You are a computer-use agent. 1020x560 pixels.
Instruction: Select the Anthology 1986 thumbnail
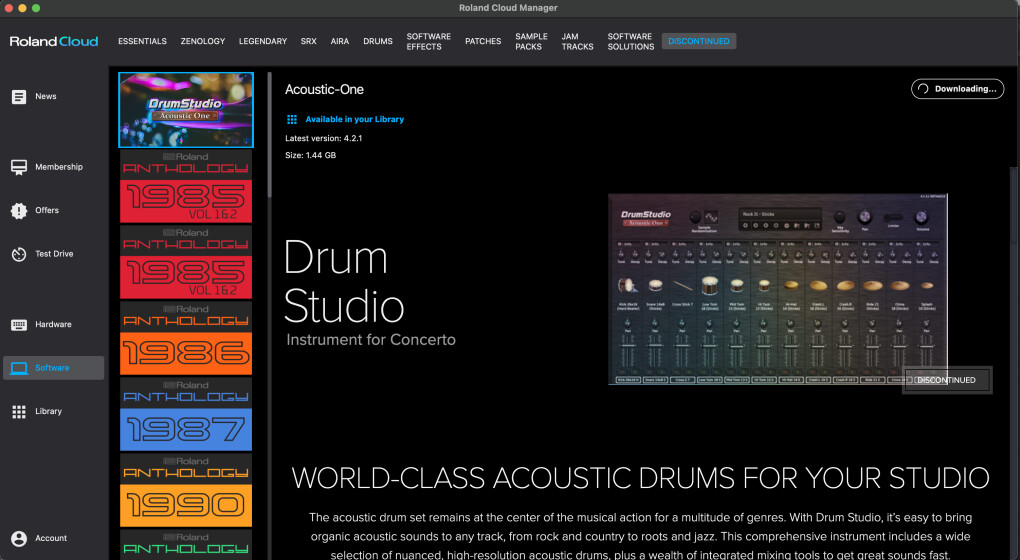click(x=186, y=338)
